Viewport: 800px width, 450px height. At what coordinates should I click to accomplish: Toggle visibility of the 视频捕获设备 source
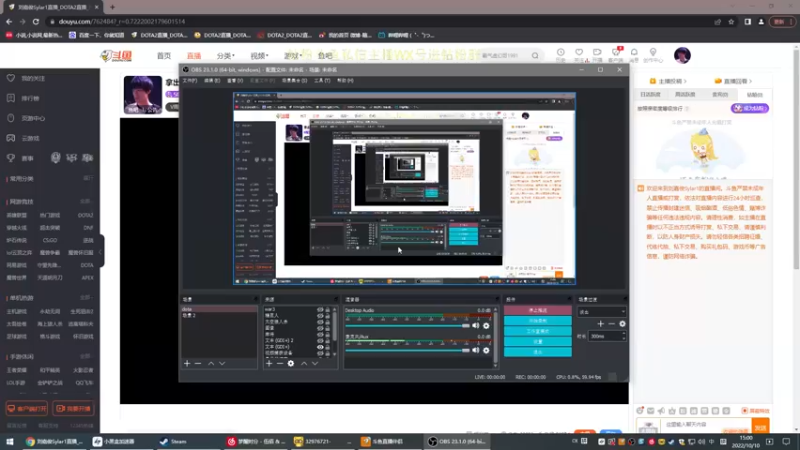pos(320,353)
